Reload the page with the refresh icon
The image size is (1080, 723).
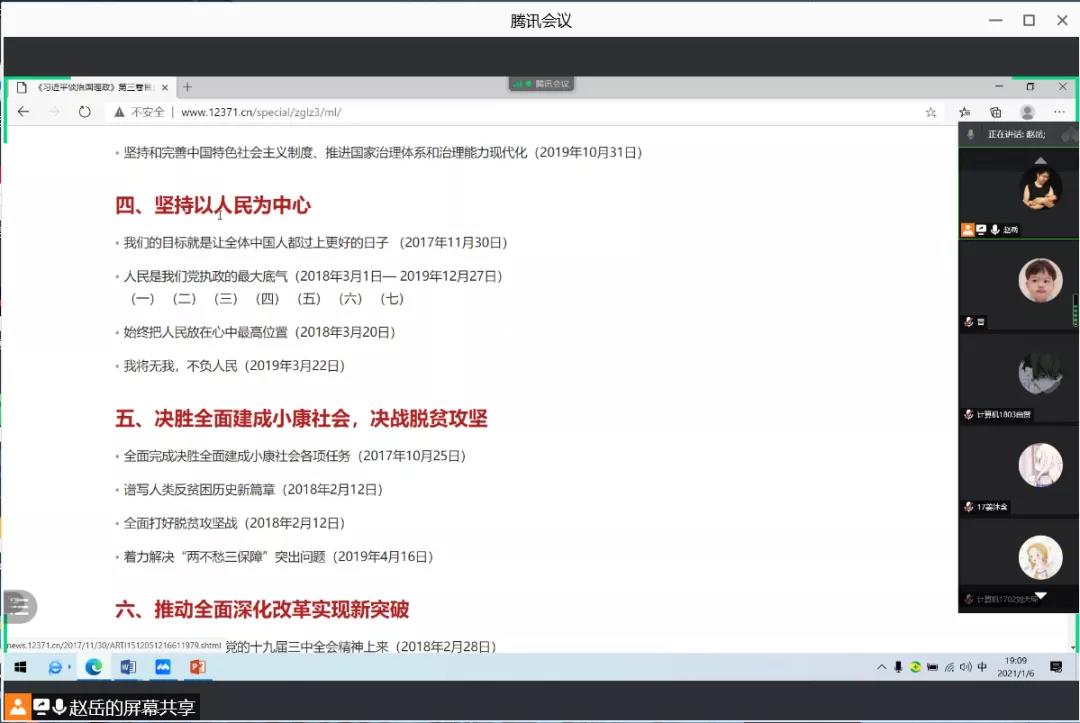[85, 112]
